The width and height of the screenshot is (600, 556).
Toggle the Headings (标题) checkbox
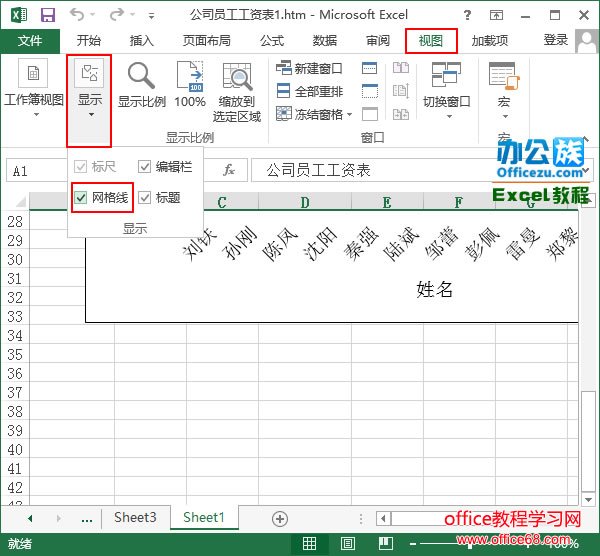pos(145,198)
